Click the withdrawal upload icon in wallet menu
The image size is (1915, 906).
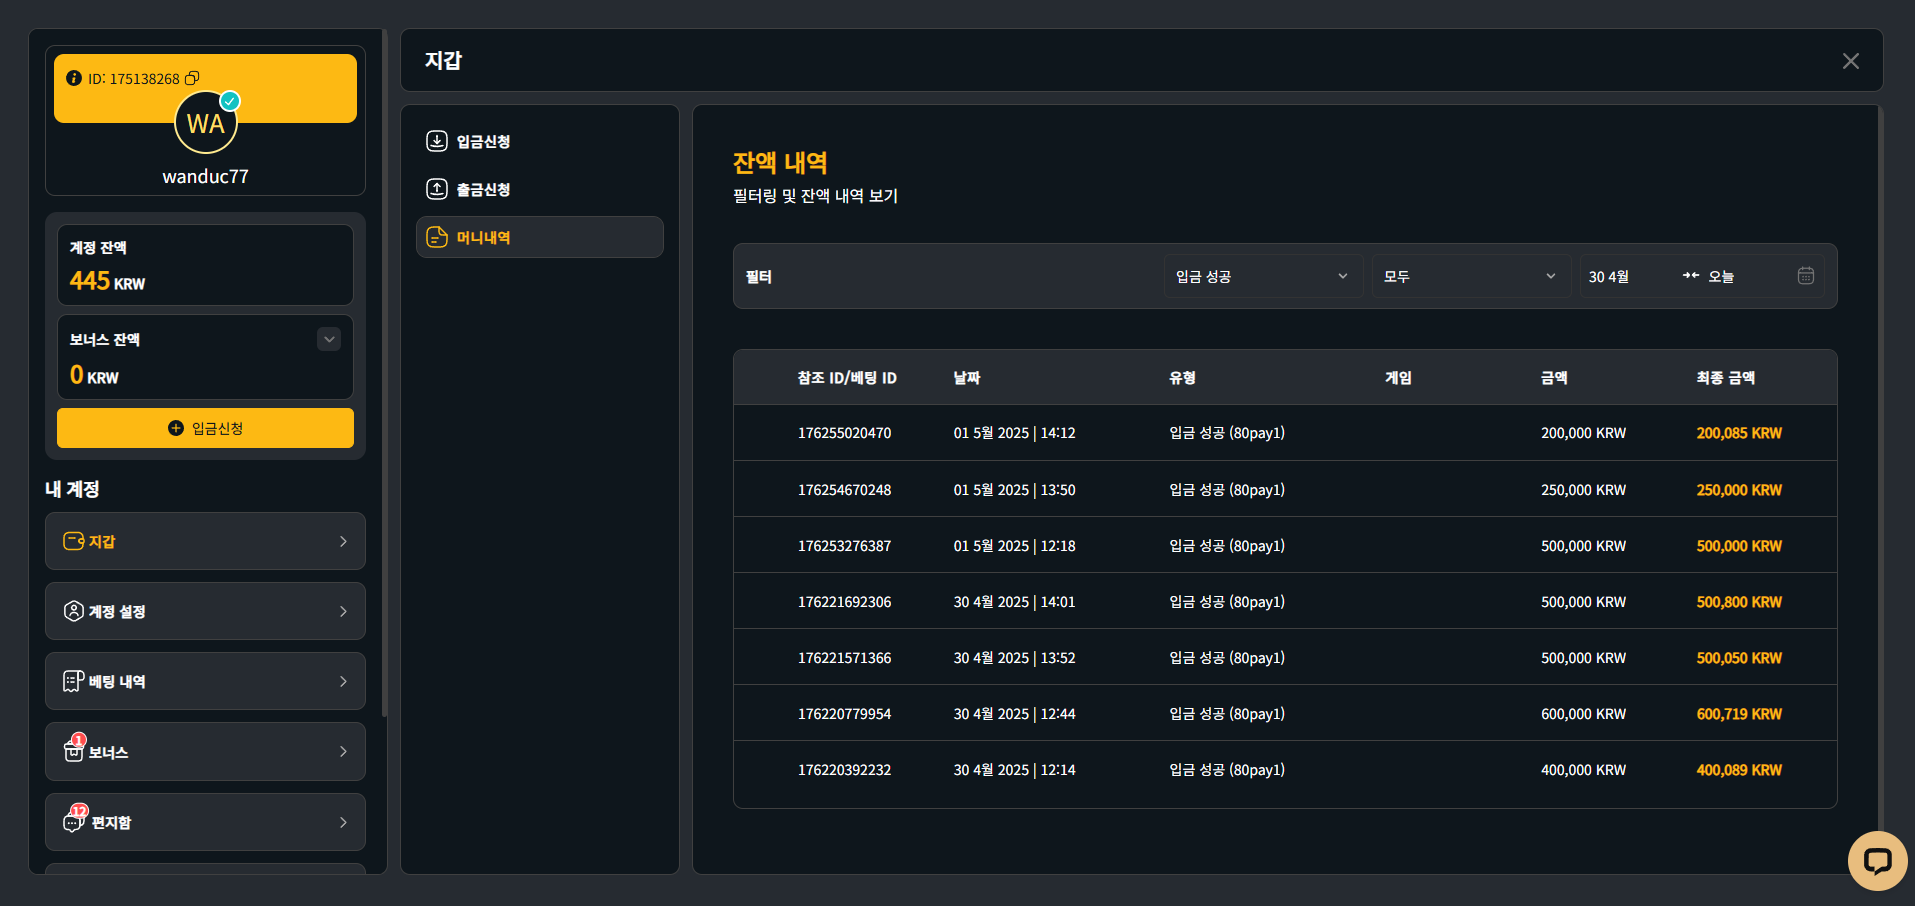(x=437, y=189)
